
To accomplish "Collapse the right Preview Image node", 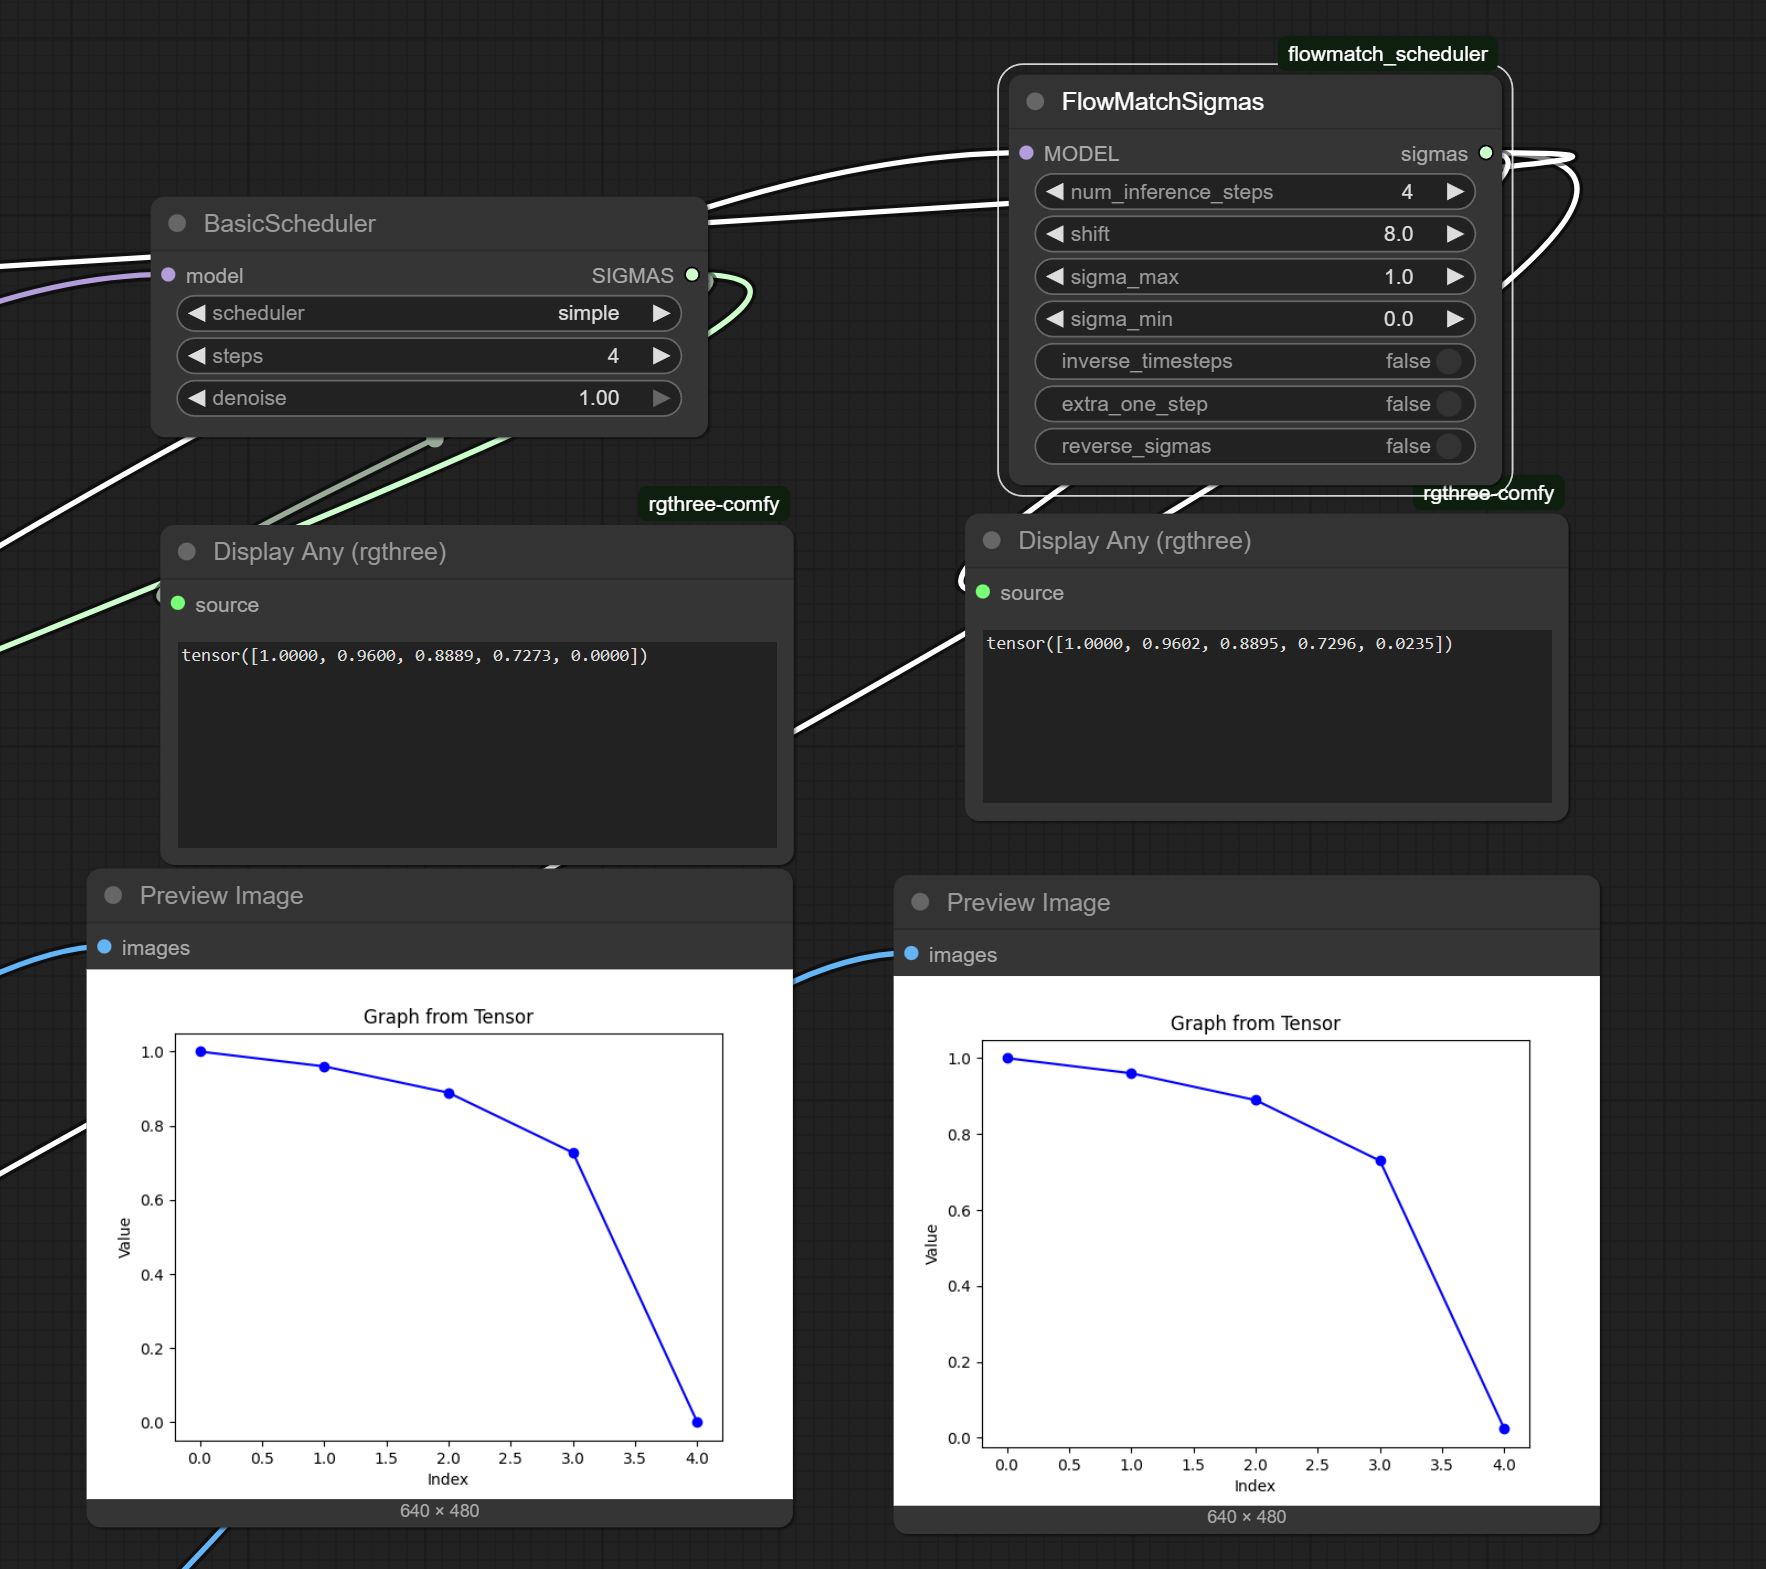I will point(921,902).
